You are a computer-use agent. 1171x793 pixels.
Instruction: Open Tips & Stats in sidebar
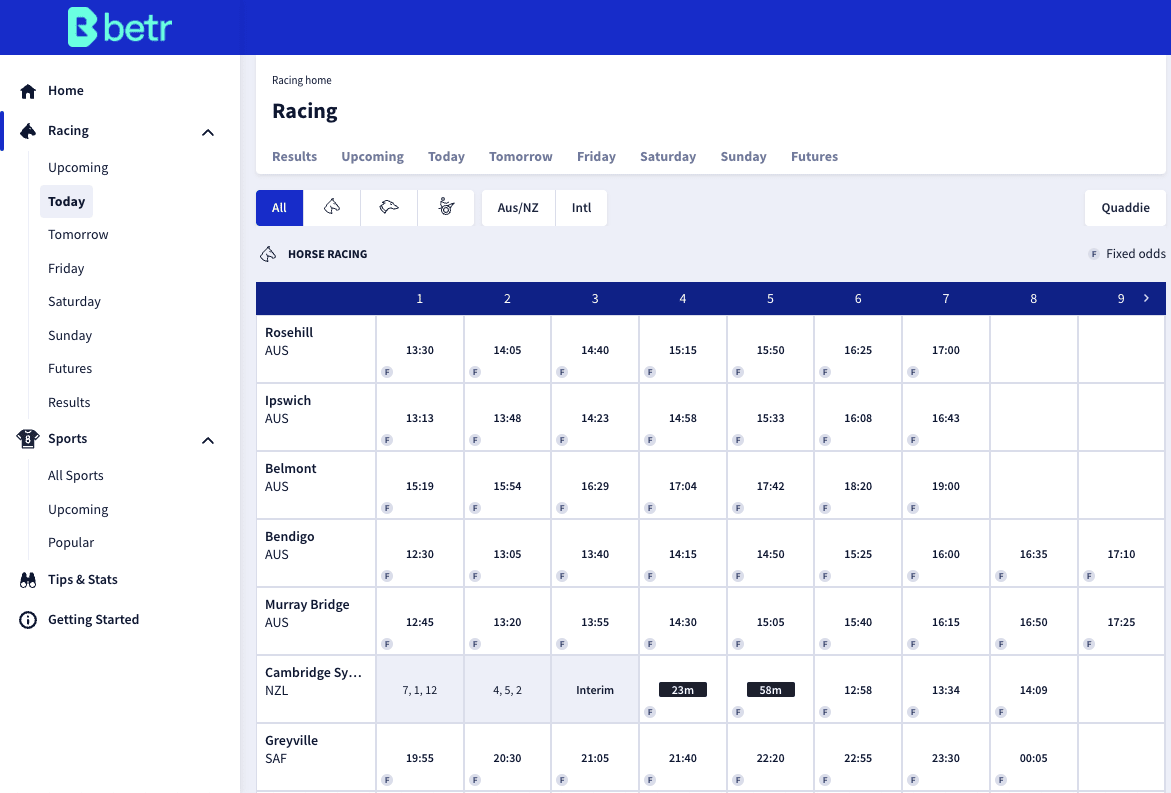(83, 579)
